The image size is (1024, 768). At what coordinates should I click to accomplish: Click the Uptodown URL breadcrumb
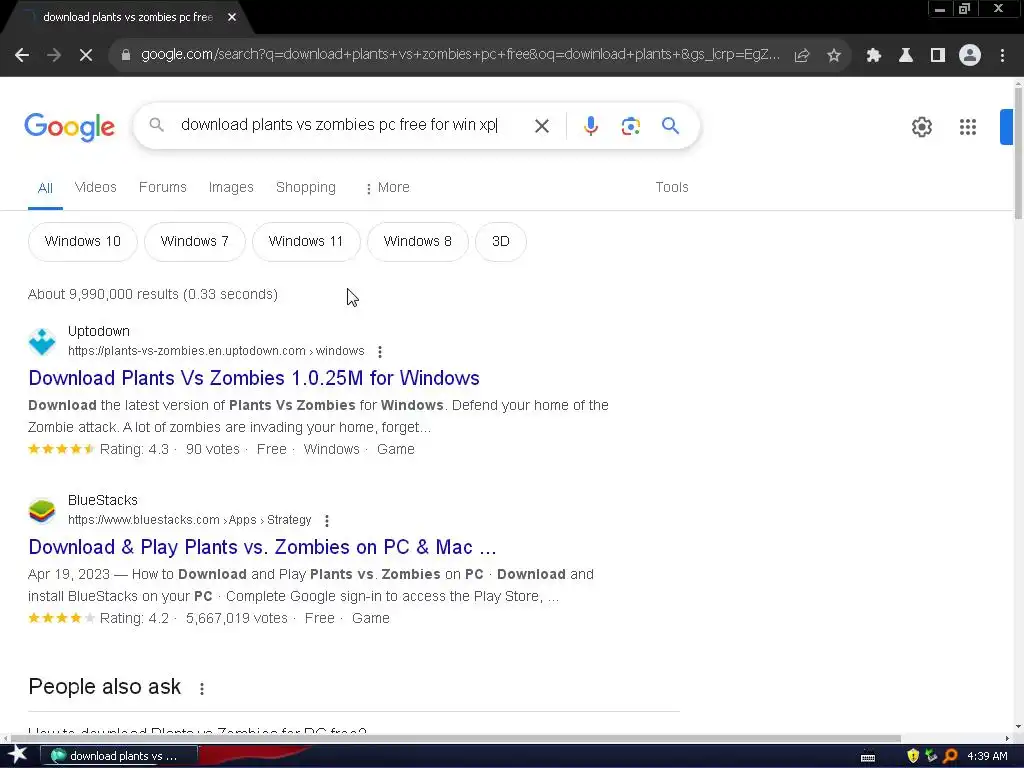216,351
